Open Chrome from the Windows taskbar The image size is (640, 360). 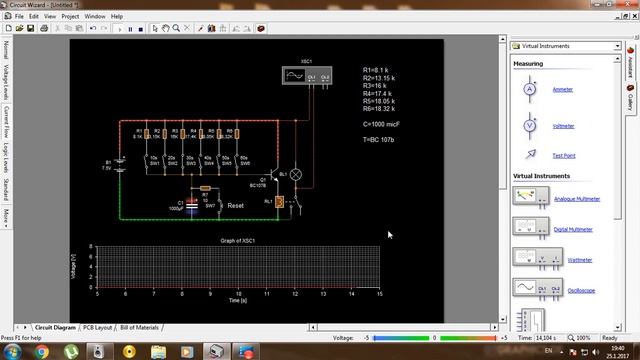[41, 351]
